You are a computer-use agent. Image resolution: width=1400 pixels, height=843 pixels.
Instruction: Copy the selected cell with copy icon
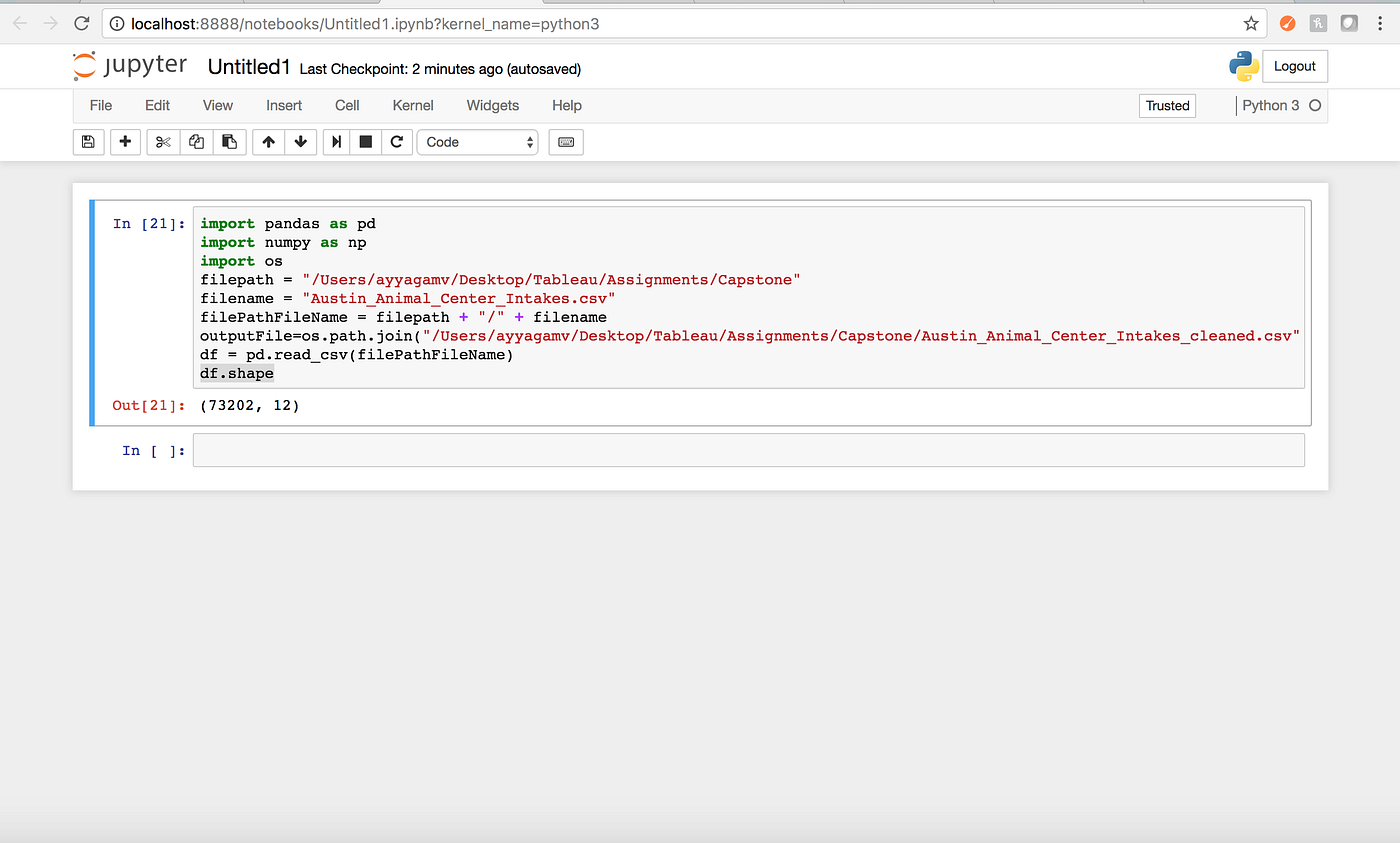point(196,142)
